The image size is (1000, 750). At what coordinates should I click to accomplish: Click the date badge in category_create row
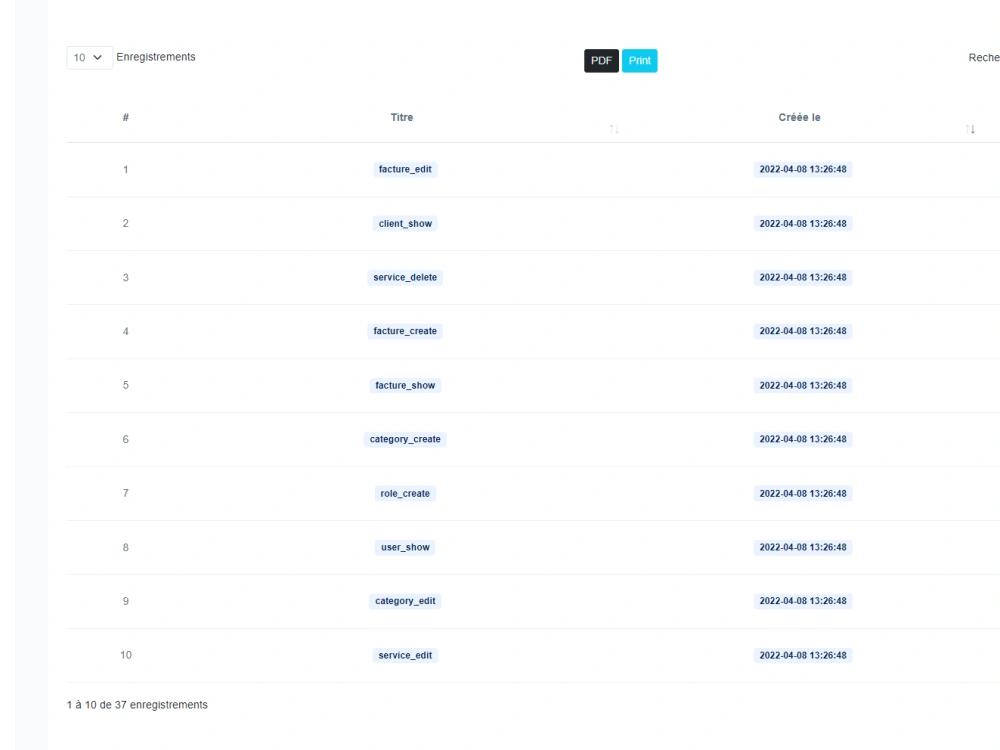(x=802, y=439)
